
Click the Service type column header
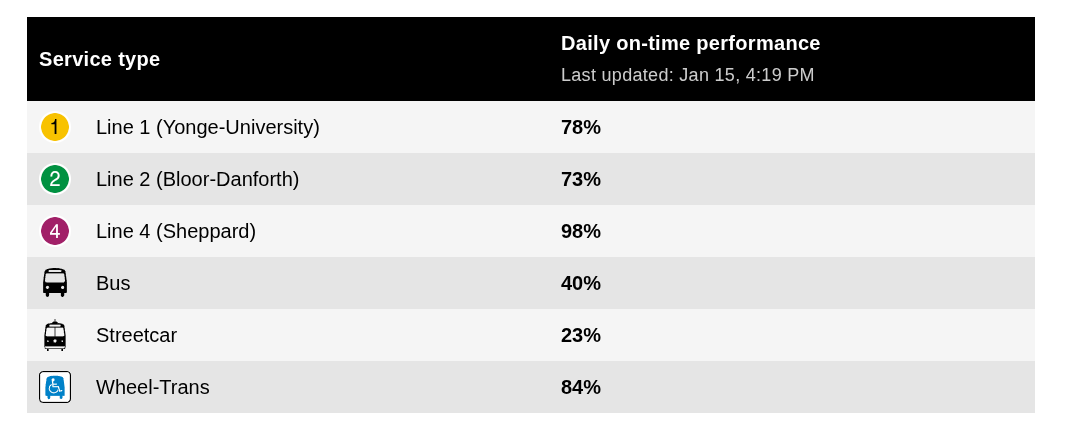pos(99,59)
